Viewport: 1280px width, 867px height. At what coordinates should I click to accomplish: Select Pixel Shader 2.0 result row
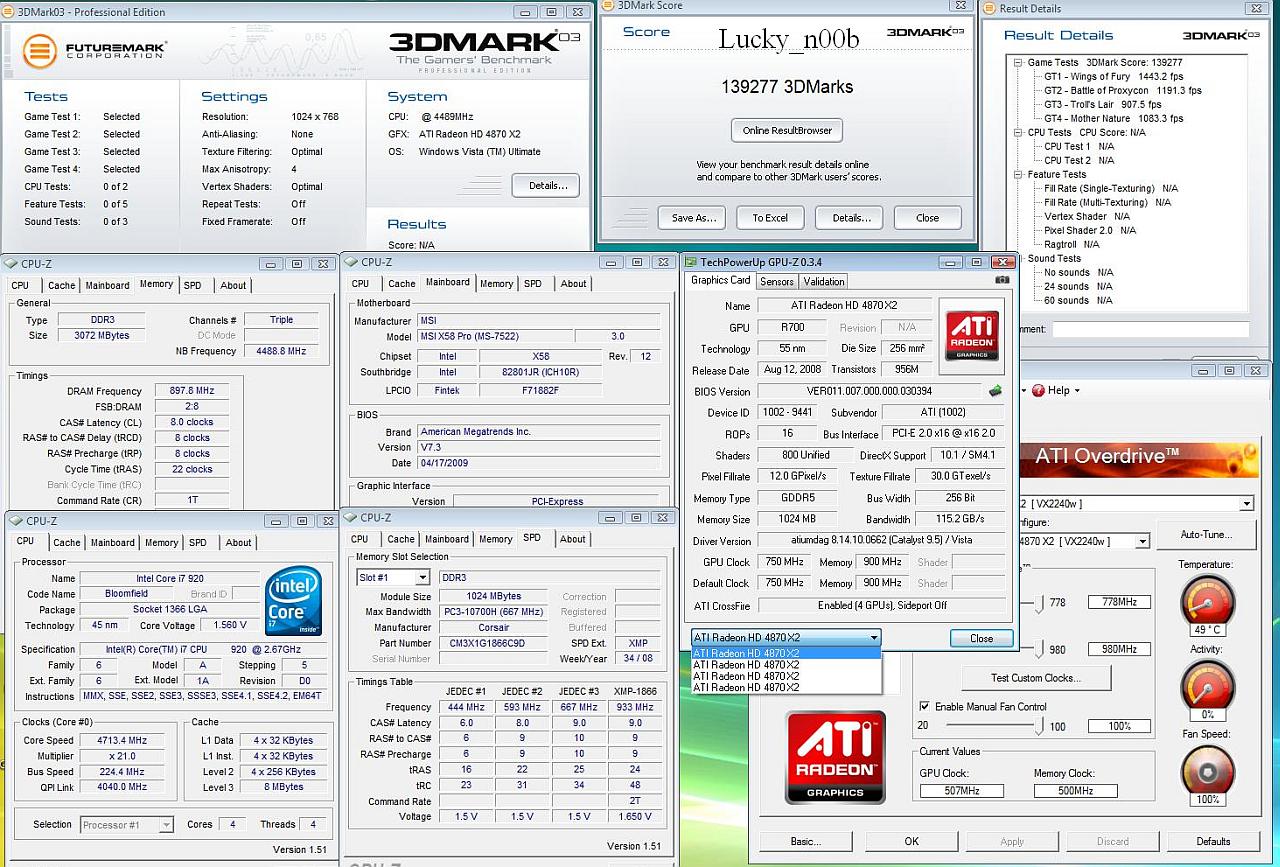tap(1090, 230)
